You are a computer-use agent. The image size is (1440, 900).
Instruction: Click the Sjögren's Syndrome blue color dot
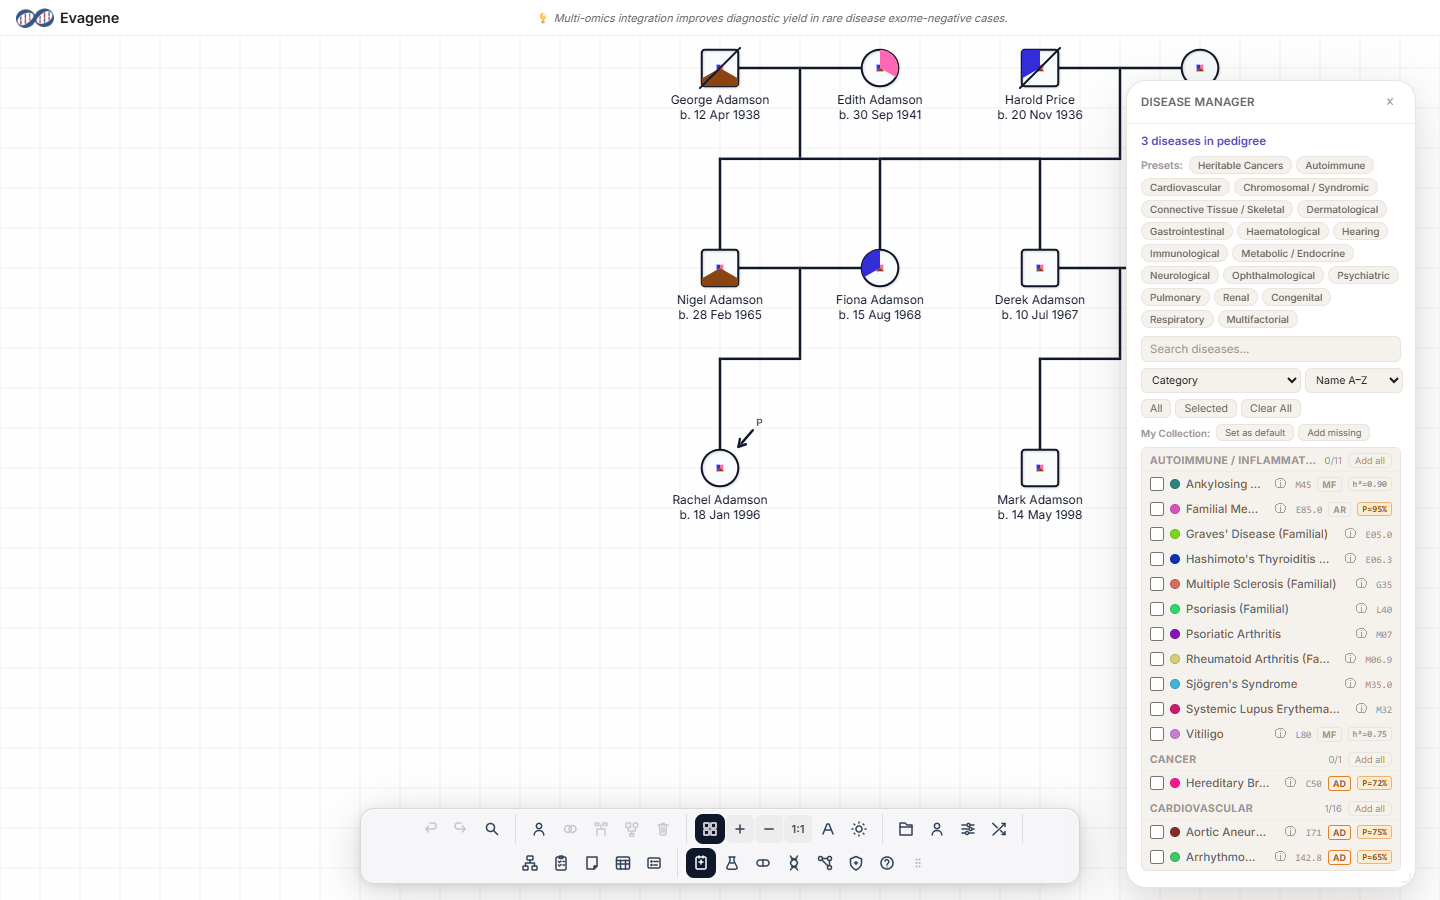1175,684
